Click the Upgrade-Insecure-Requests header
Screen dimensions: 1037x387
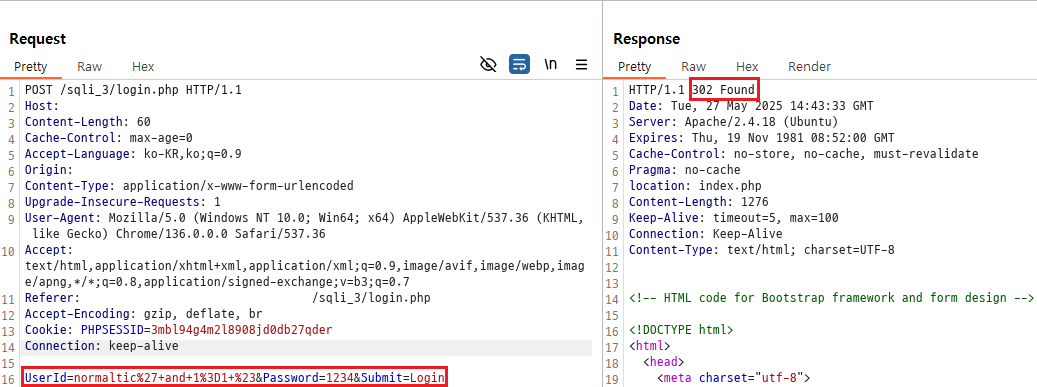tap(122, 202)
